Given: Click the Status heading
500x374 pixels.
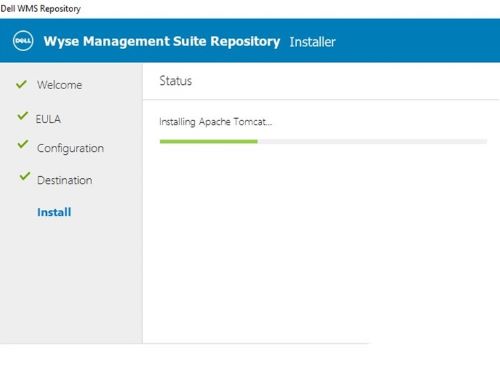Looking at the screenshot, I should coord(176,81).
